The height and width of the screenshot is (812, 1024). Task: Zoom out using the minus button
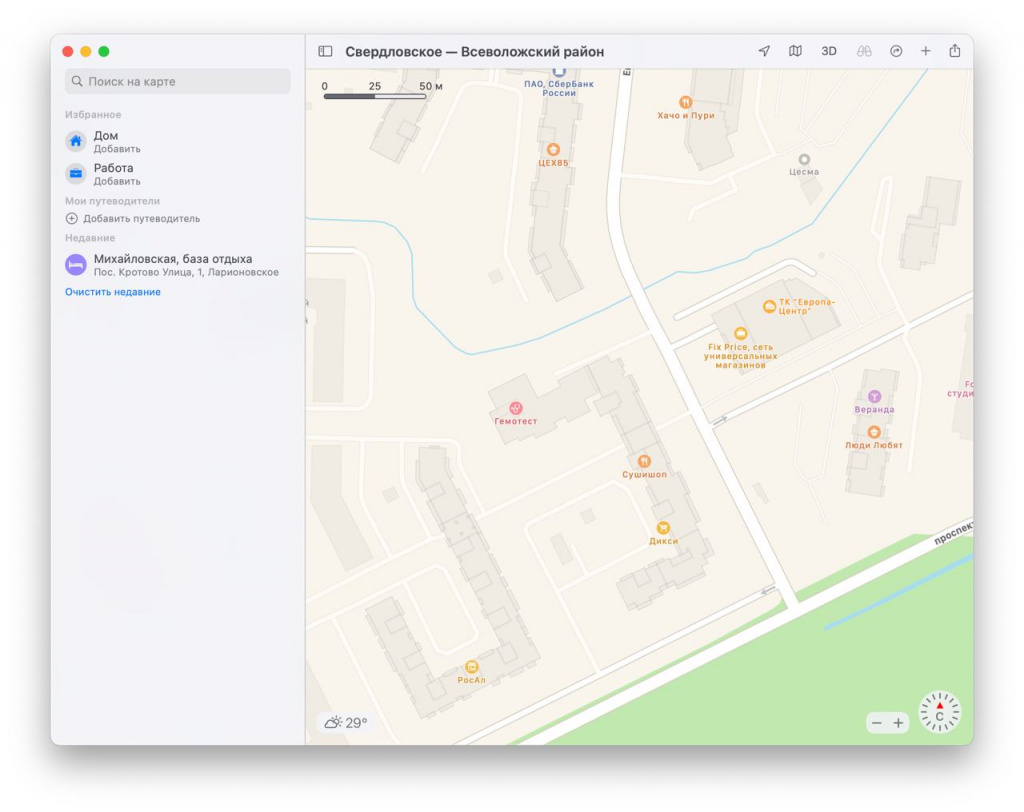(877, 723)
